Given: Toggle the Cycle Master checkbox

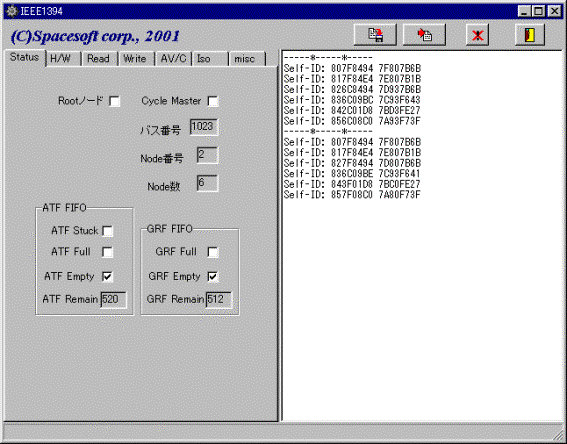Looking at the screenshot, I should coord(213,101).
